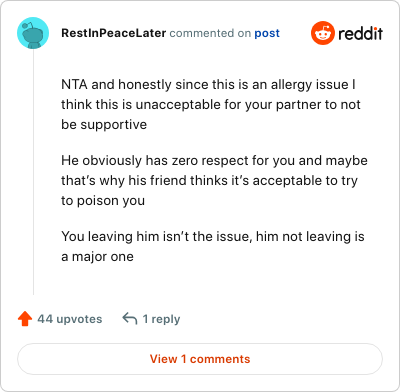Follow the blue "post" link
Viewport: 400px width, 392px height.
pyautogui.click(x=267, y=34)
